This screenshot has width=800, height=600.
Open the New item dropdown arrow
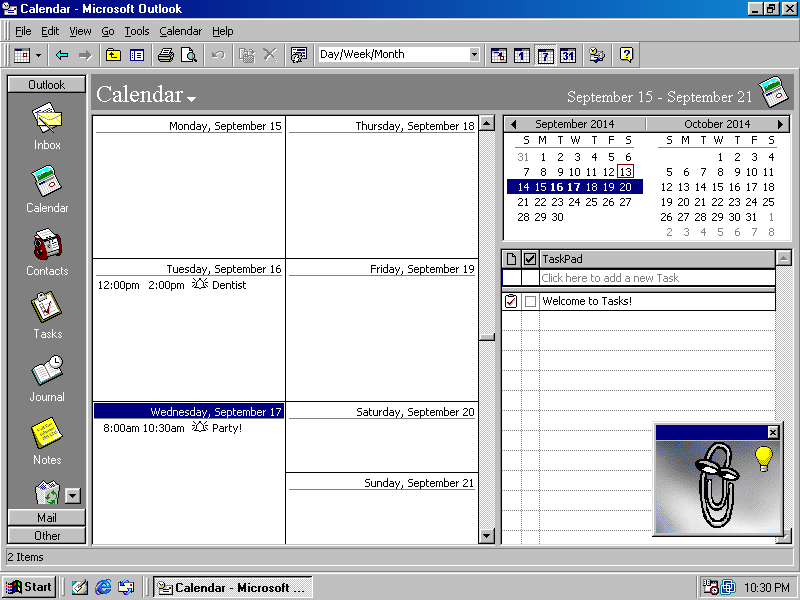point(38,55)
